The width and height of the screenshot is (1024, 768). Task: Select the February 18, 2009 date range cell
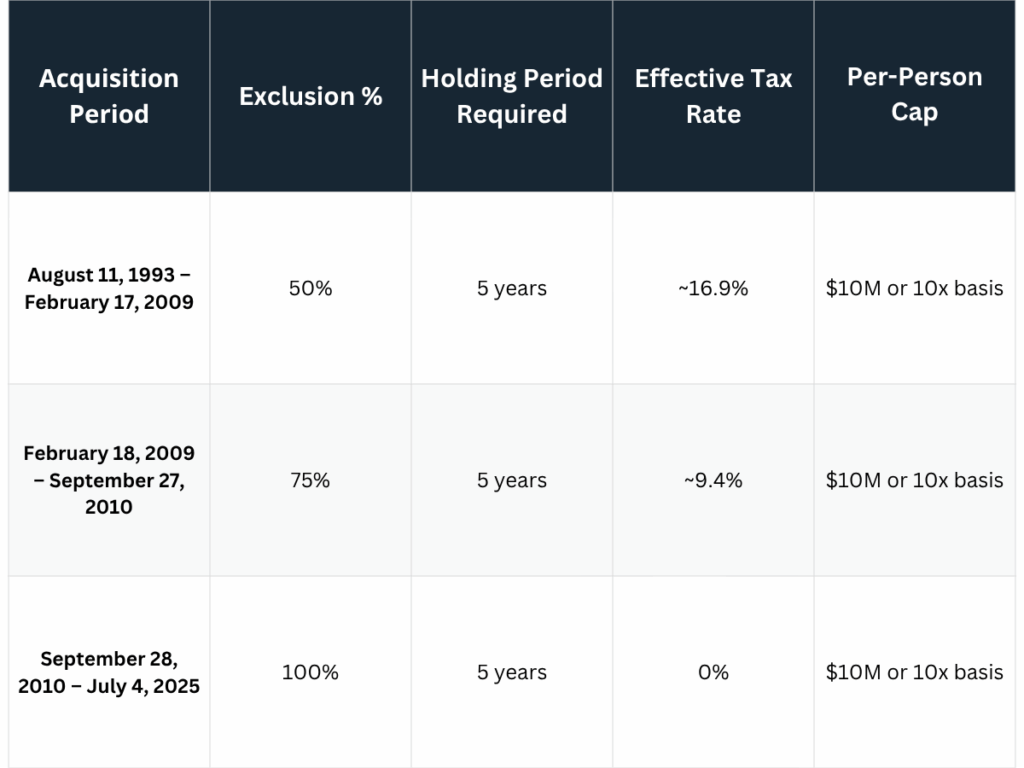(109, 480)
